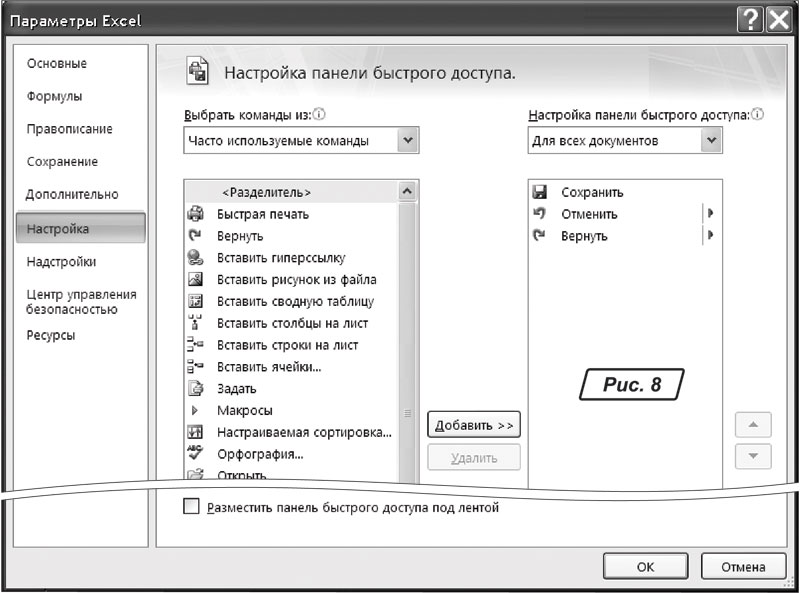Click the OK button
This screenshot has height=593, width=800.
(x=645, y=566)
